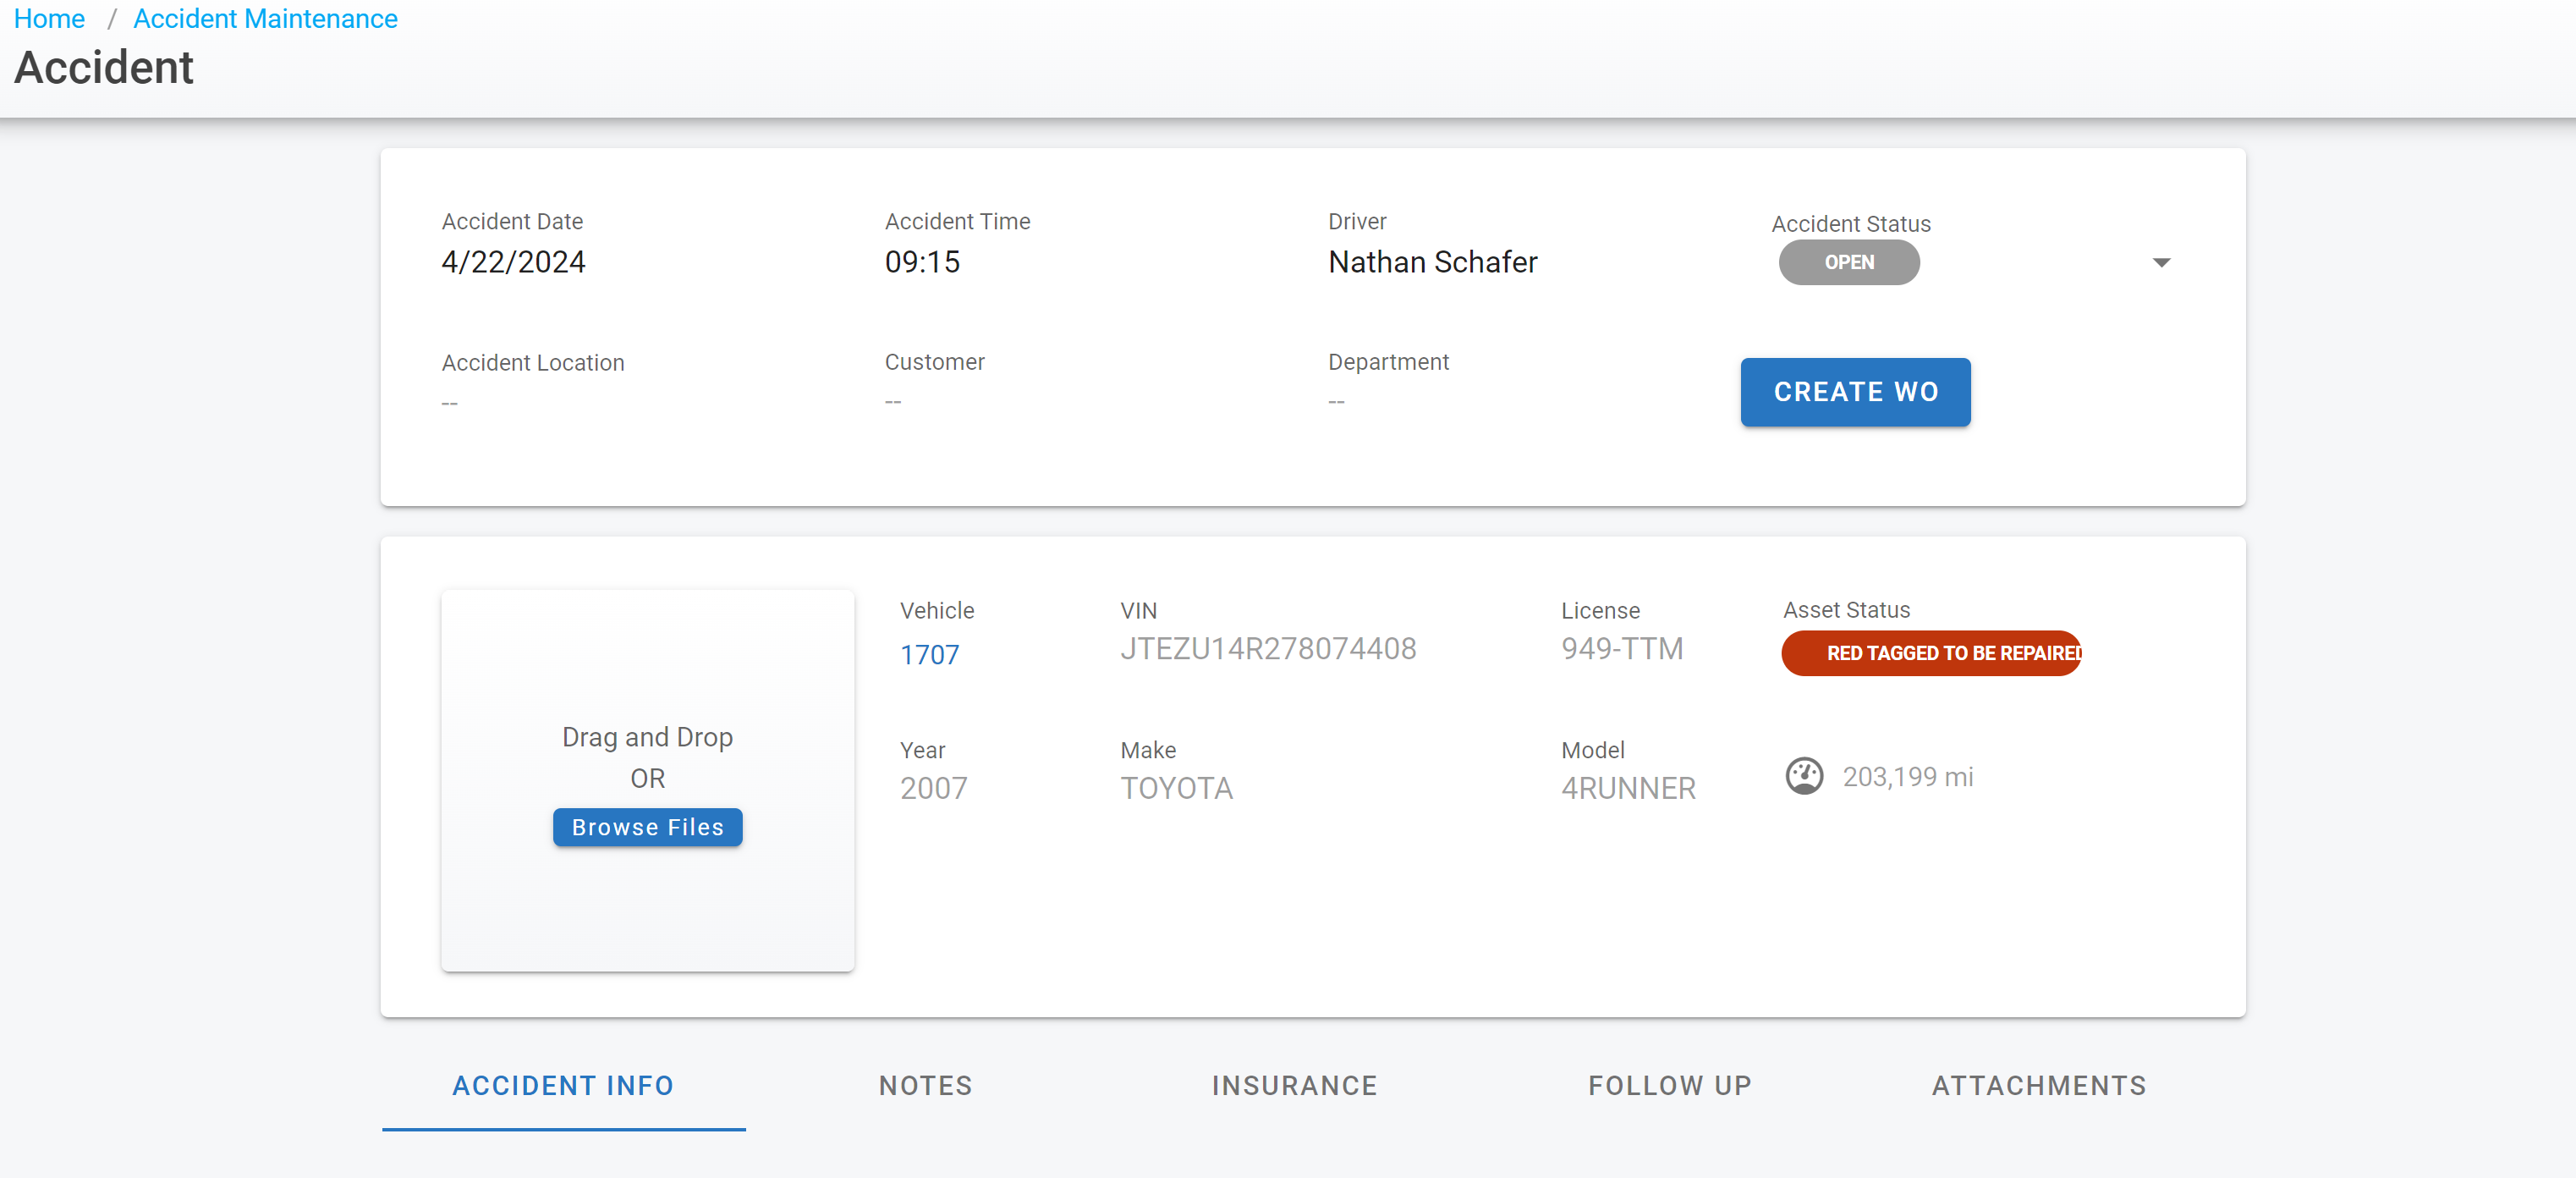Click the odometer gauge icon
Image resolution: width=2576 pixels, height=1178 pixels.
(1804, 776)
